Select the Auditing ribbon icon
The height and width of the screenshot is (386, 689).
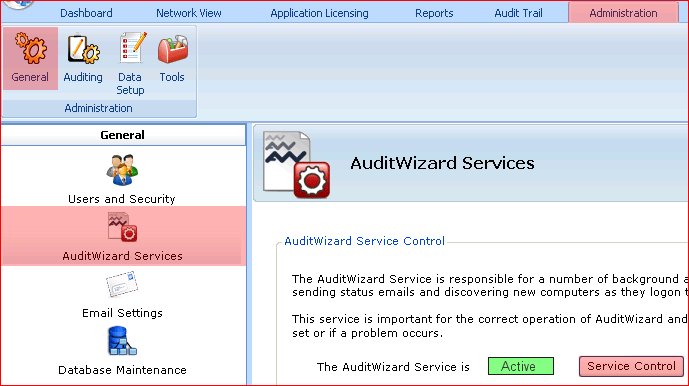[x=83, y=50]
